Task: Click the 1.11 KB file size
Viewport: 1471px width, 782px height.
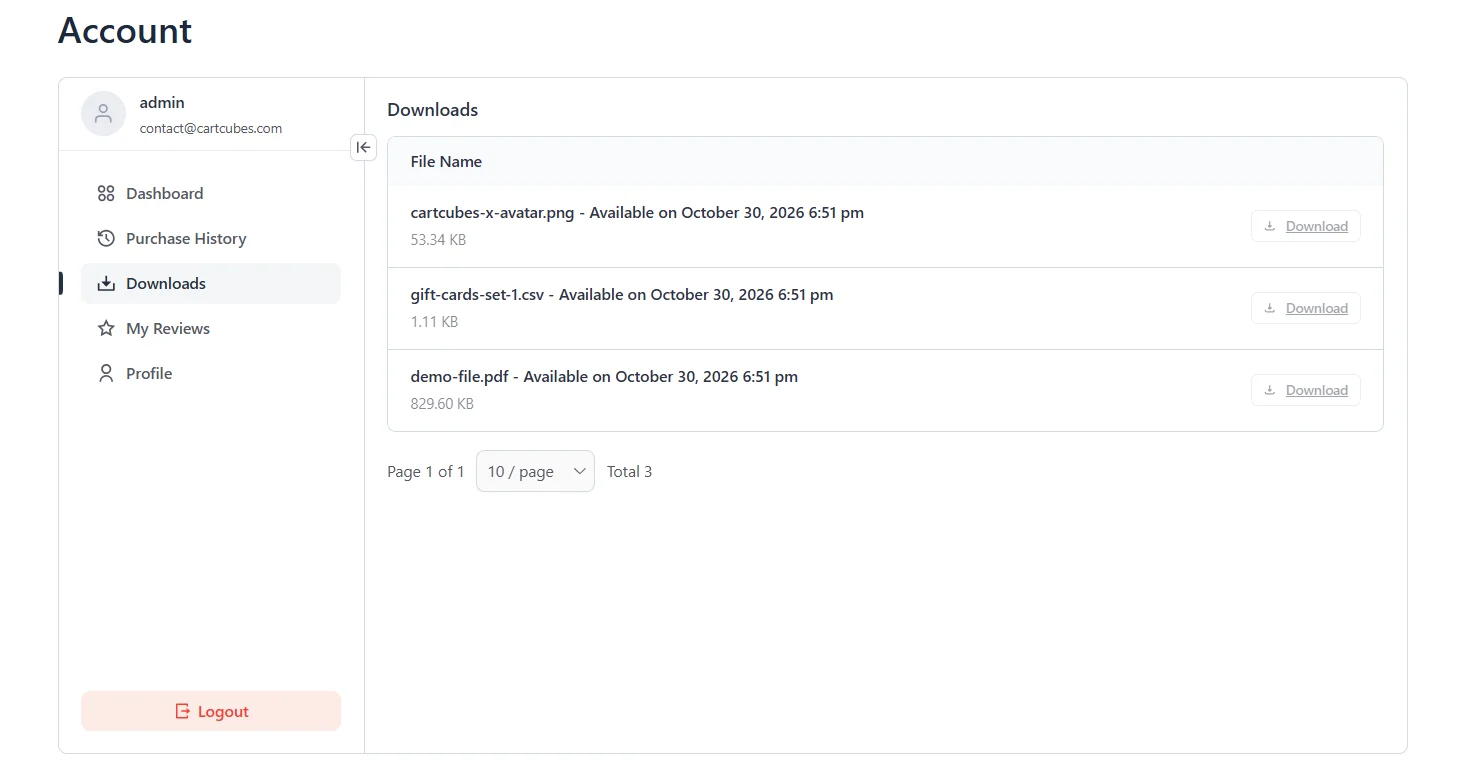Action: click(x=434, y=322)
